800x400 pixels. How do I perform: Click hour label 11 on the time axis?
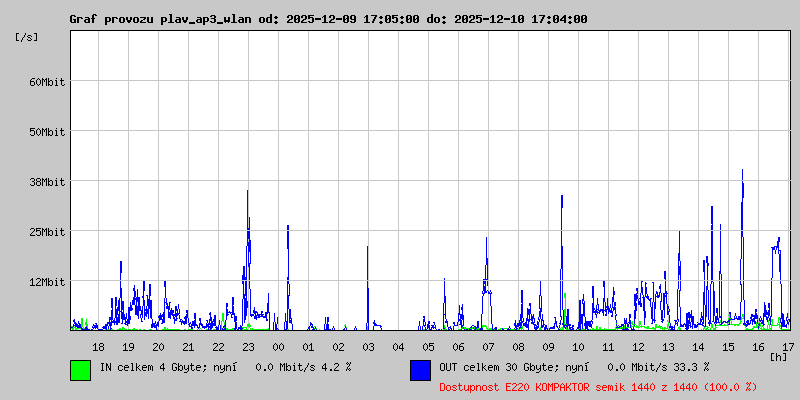608,347
